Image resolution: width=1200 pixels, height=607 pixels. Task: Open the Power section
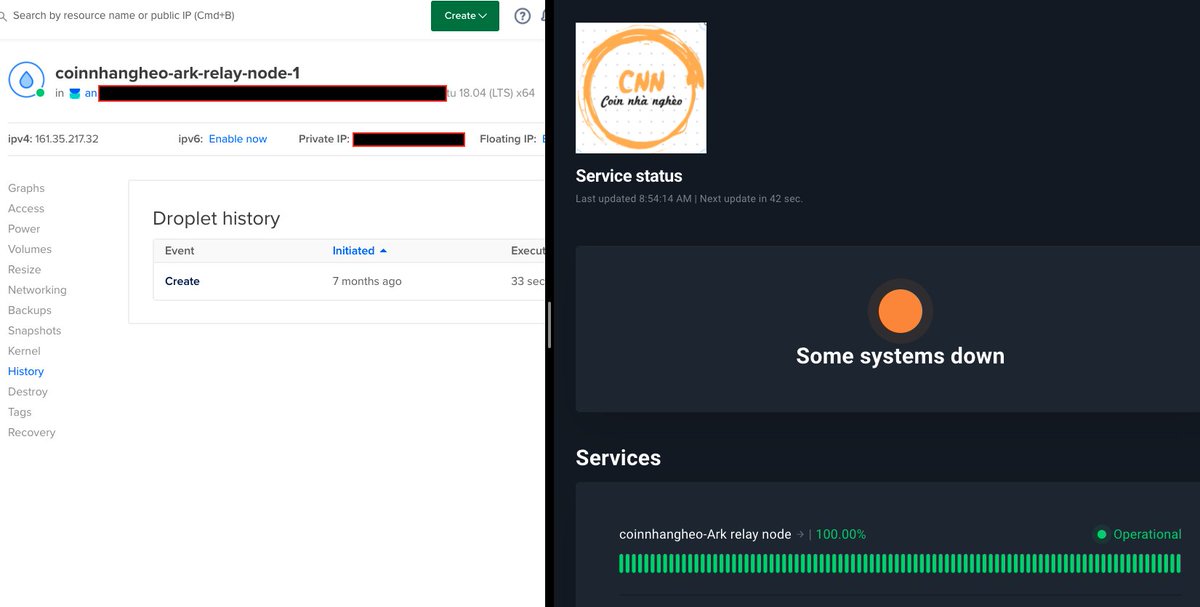click(24, 229)
